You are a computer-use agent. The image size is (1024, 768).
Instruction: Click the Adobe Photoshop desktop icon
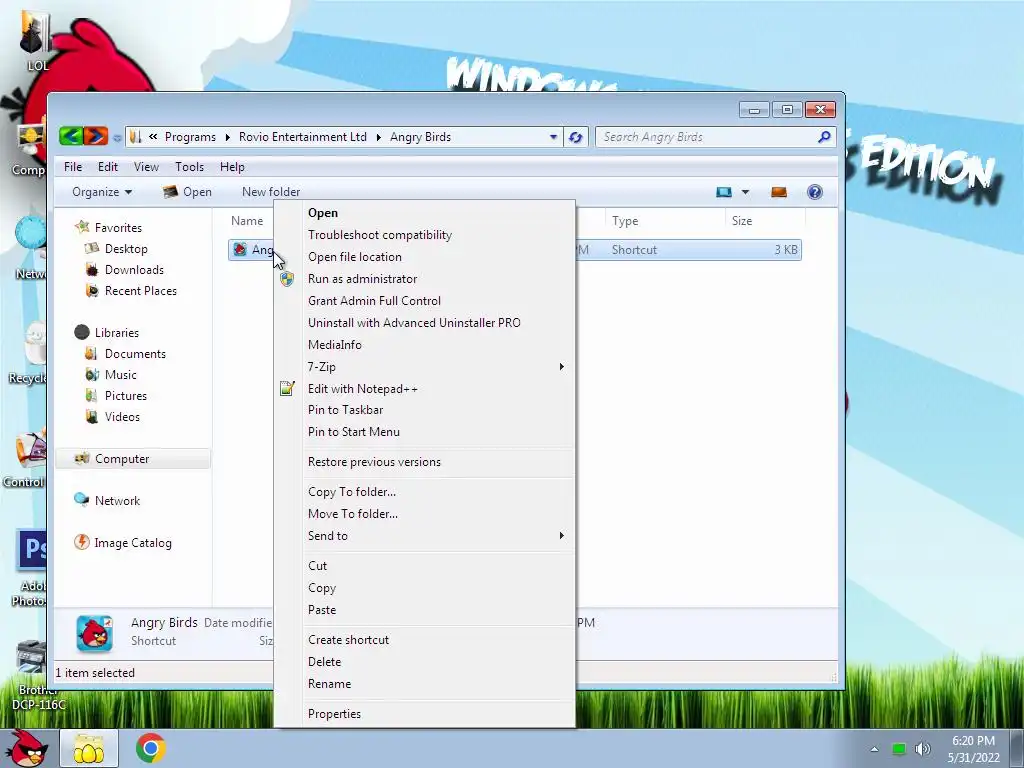29,568
